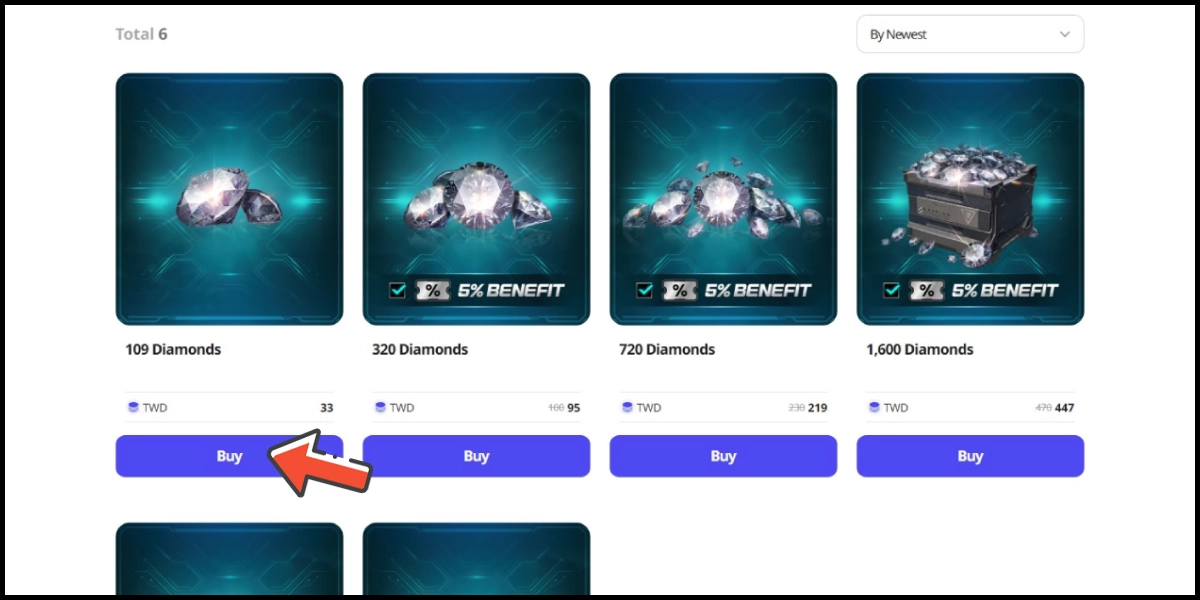Buy the 320 Diamonds pack
1200x600 pixels.
tap(476, 456)
